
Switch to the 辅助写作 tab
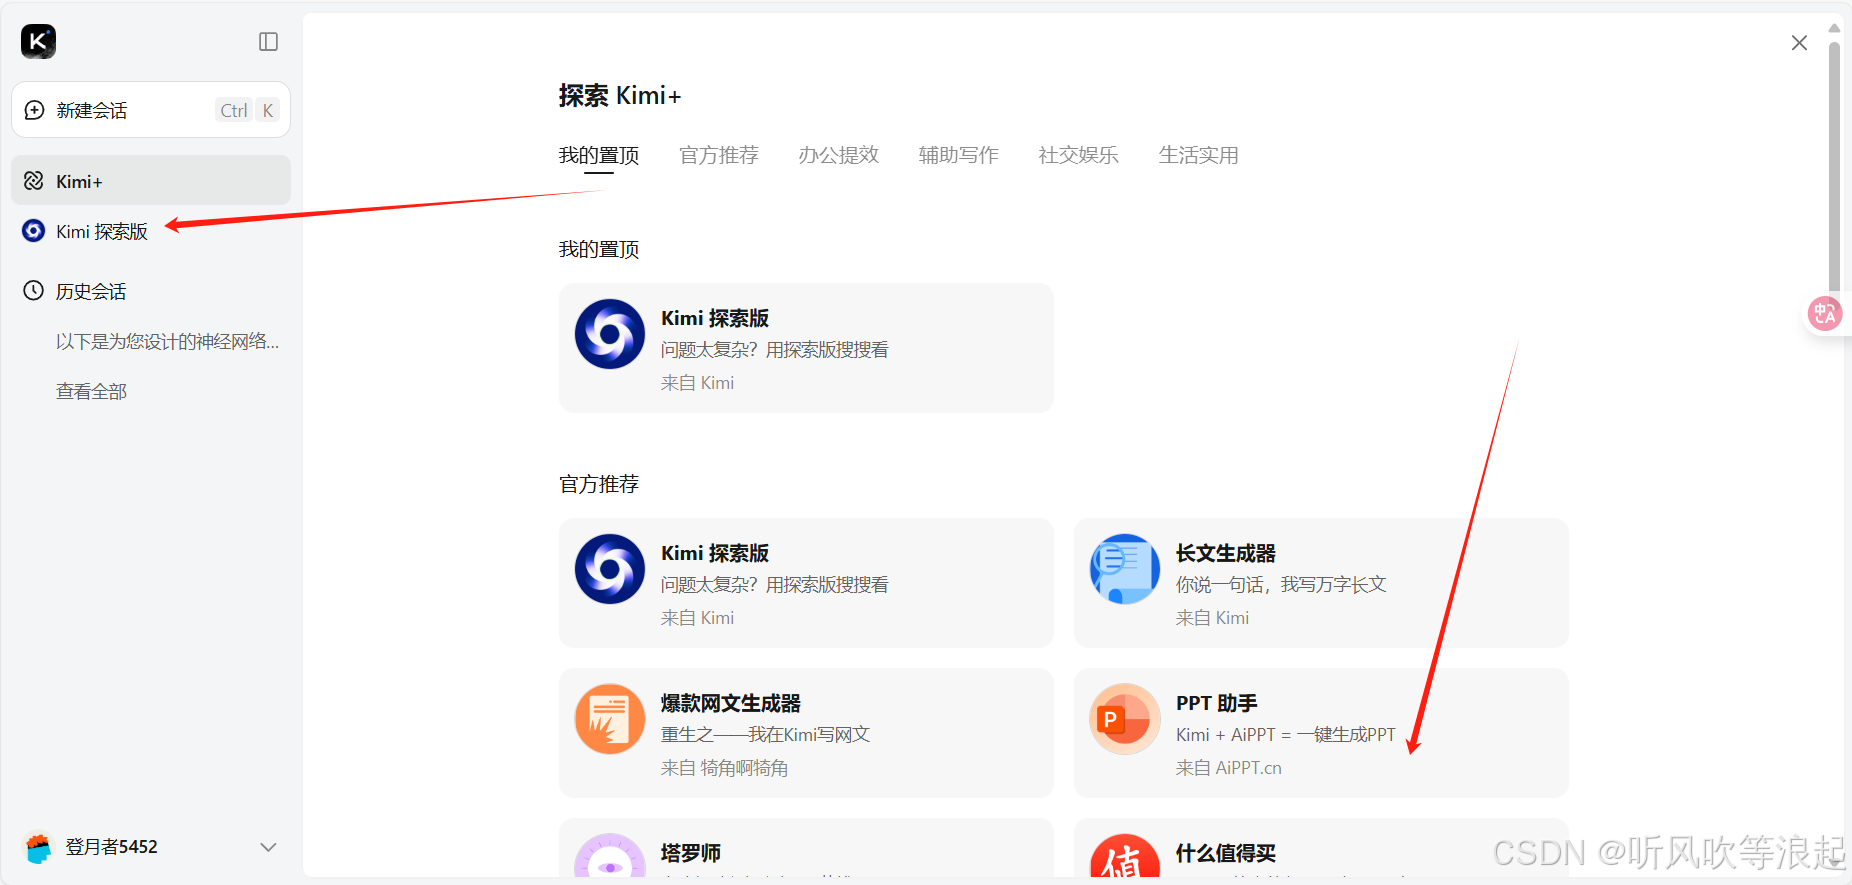(959, 155)
